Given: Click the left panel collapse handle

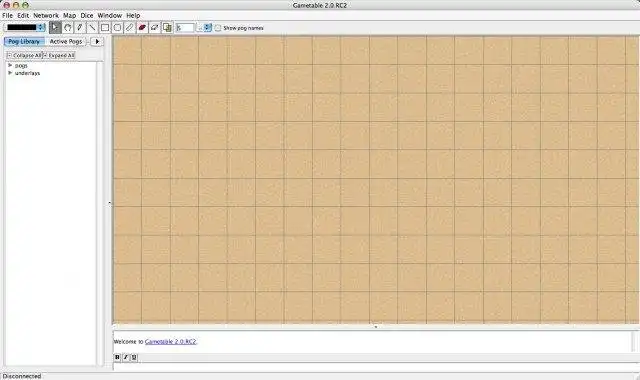Looking at the screenshot, I should [109, 203].
